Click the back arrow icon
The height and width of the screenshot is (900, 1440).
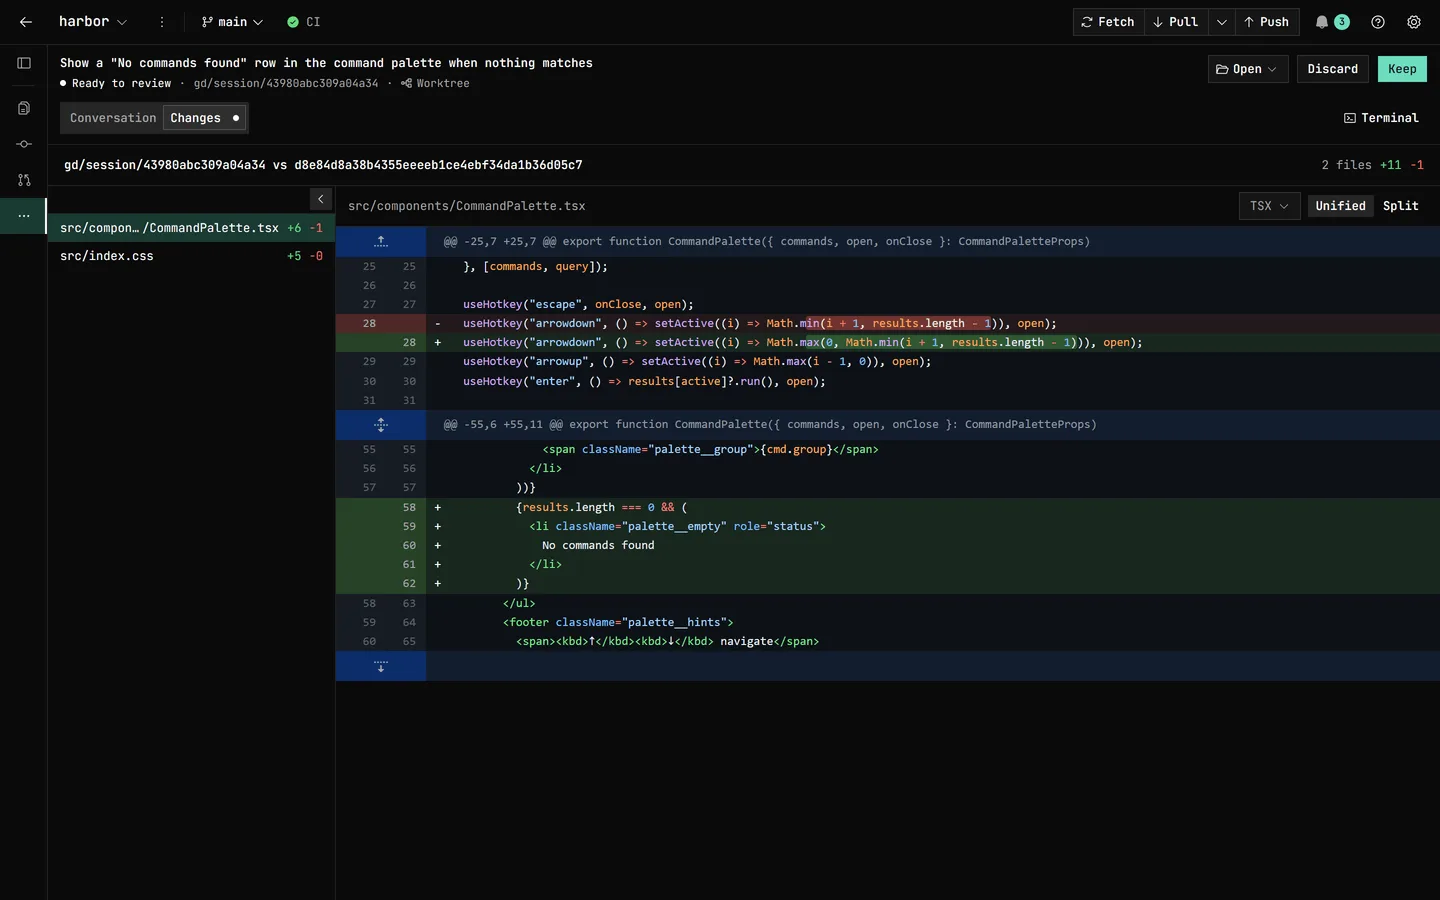point(26,22)
